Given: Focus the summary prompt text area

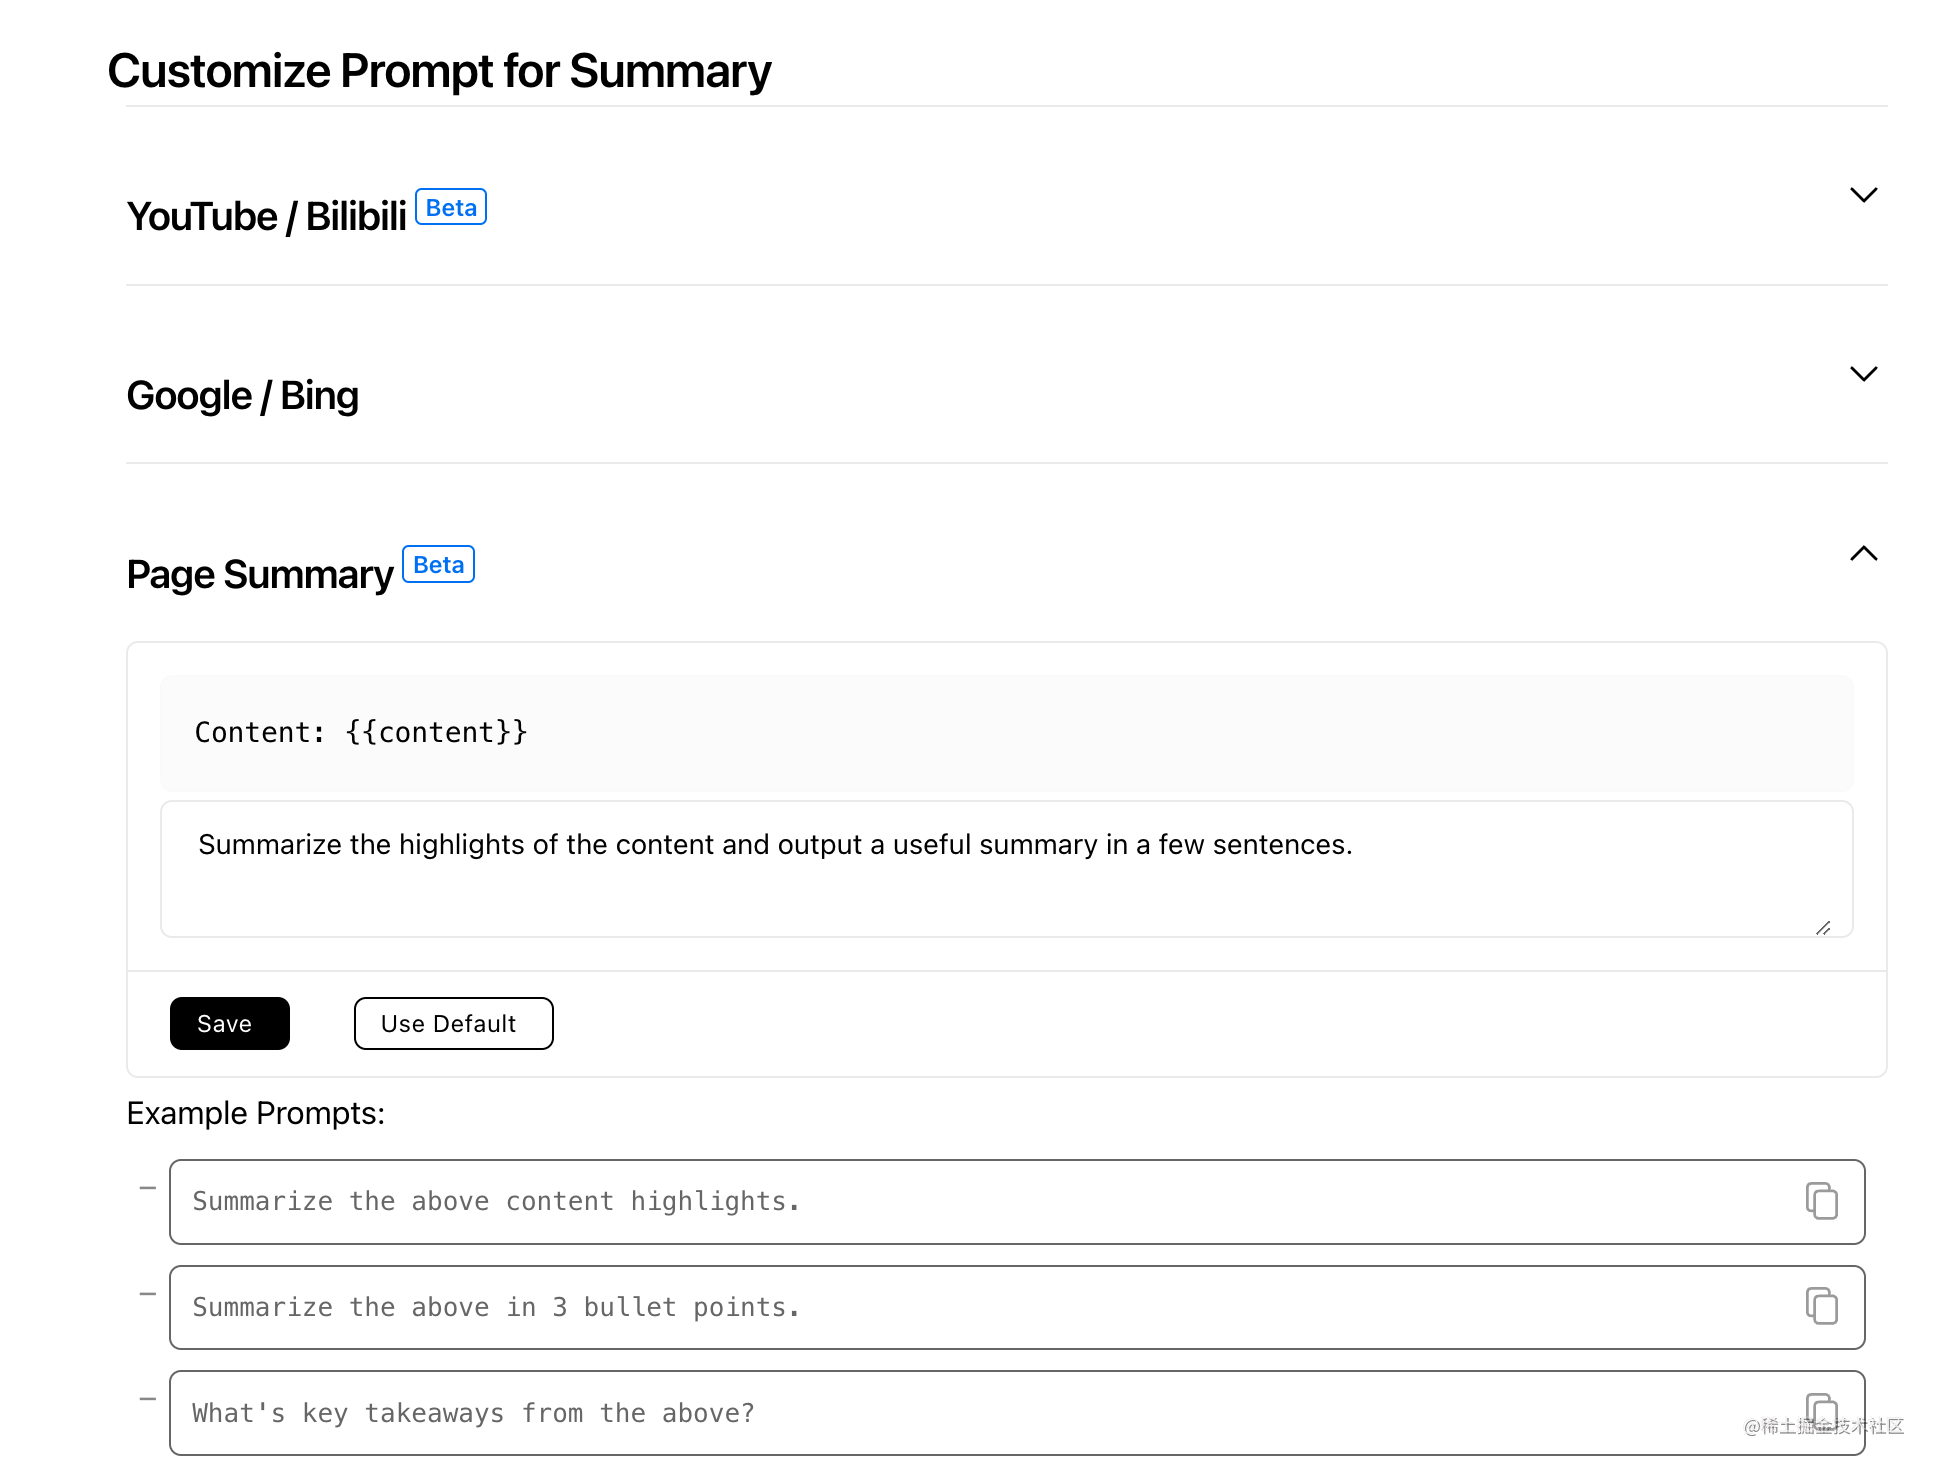Looking at the screenshot, I should pos(1006,868).
